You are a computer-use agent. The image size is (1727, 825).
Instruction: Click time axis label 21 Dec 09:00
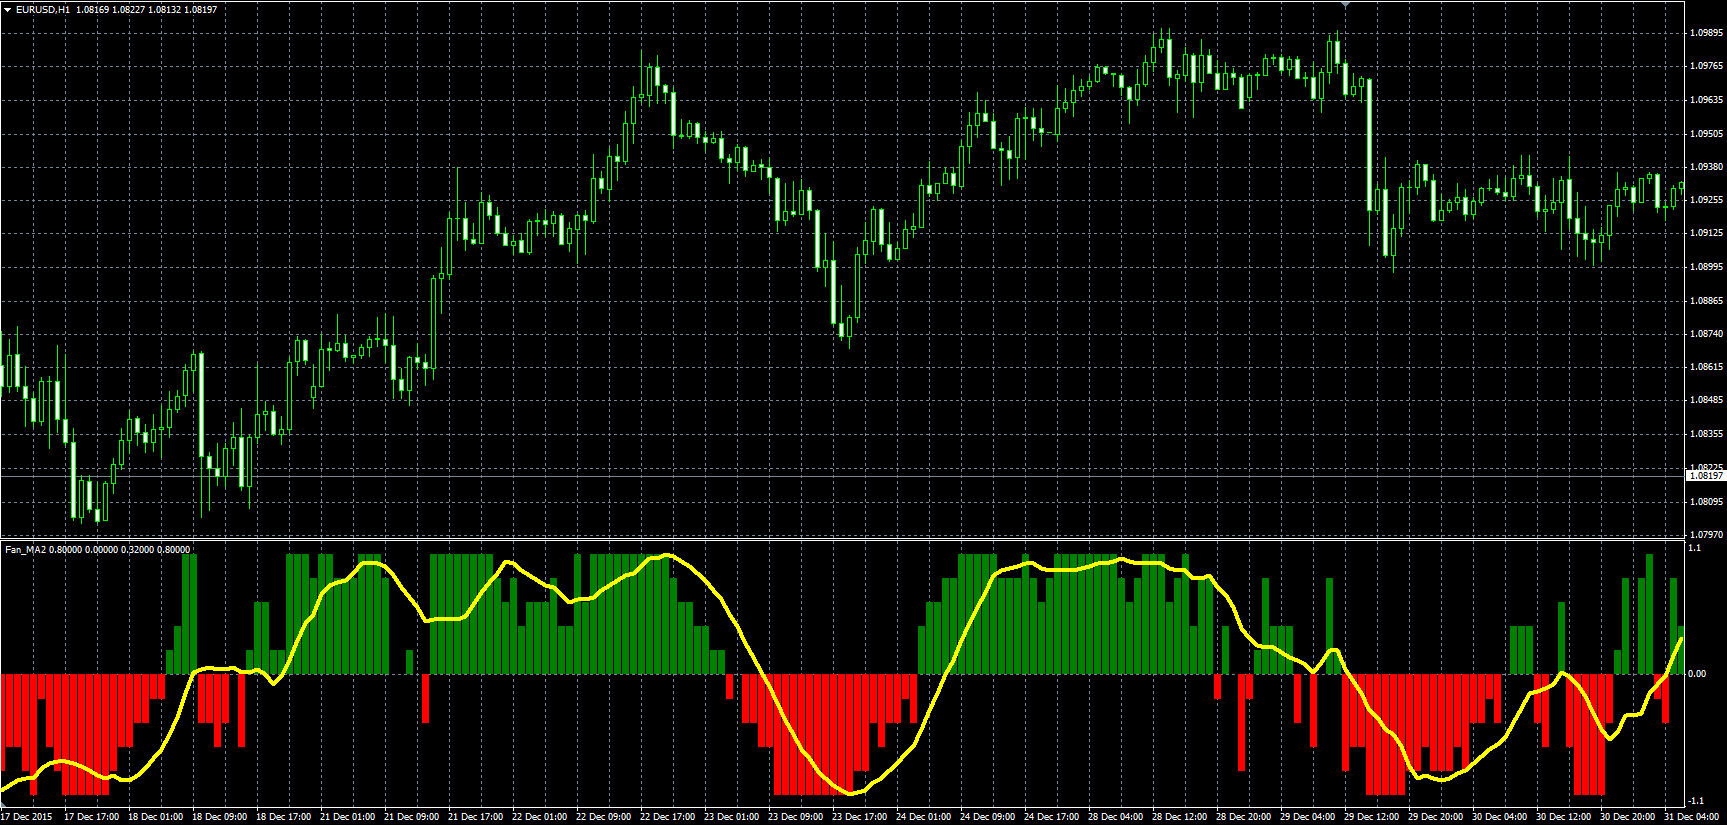coord(411,817)
